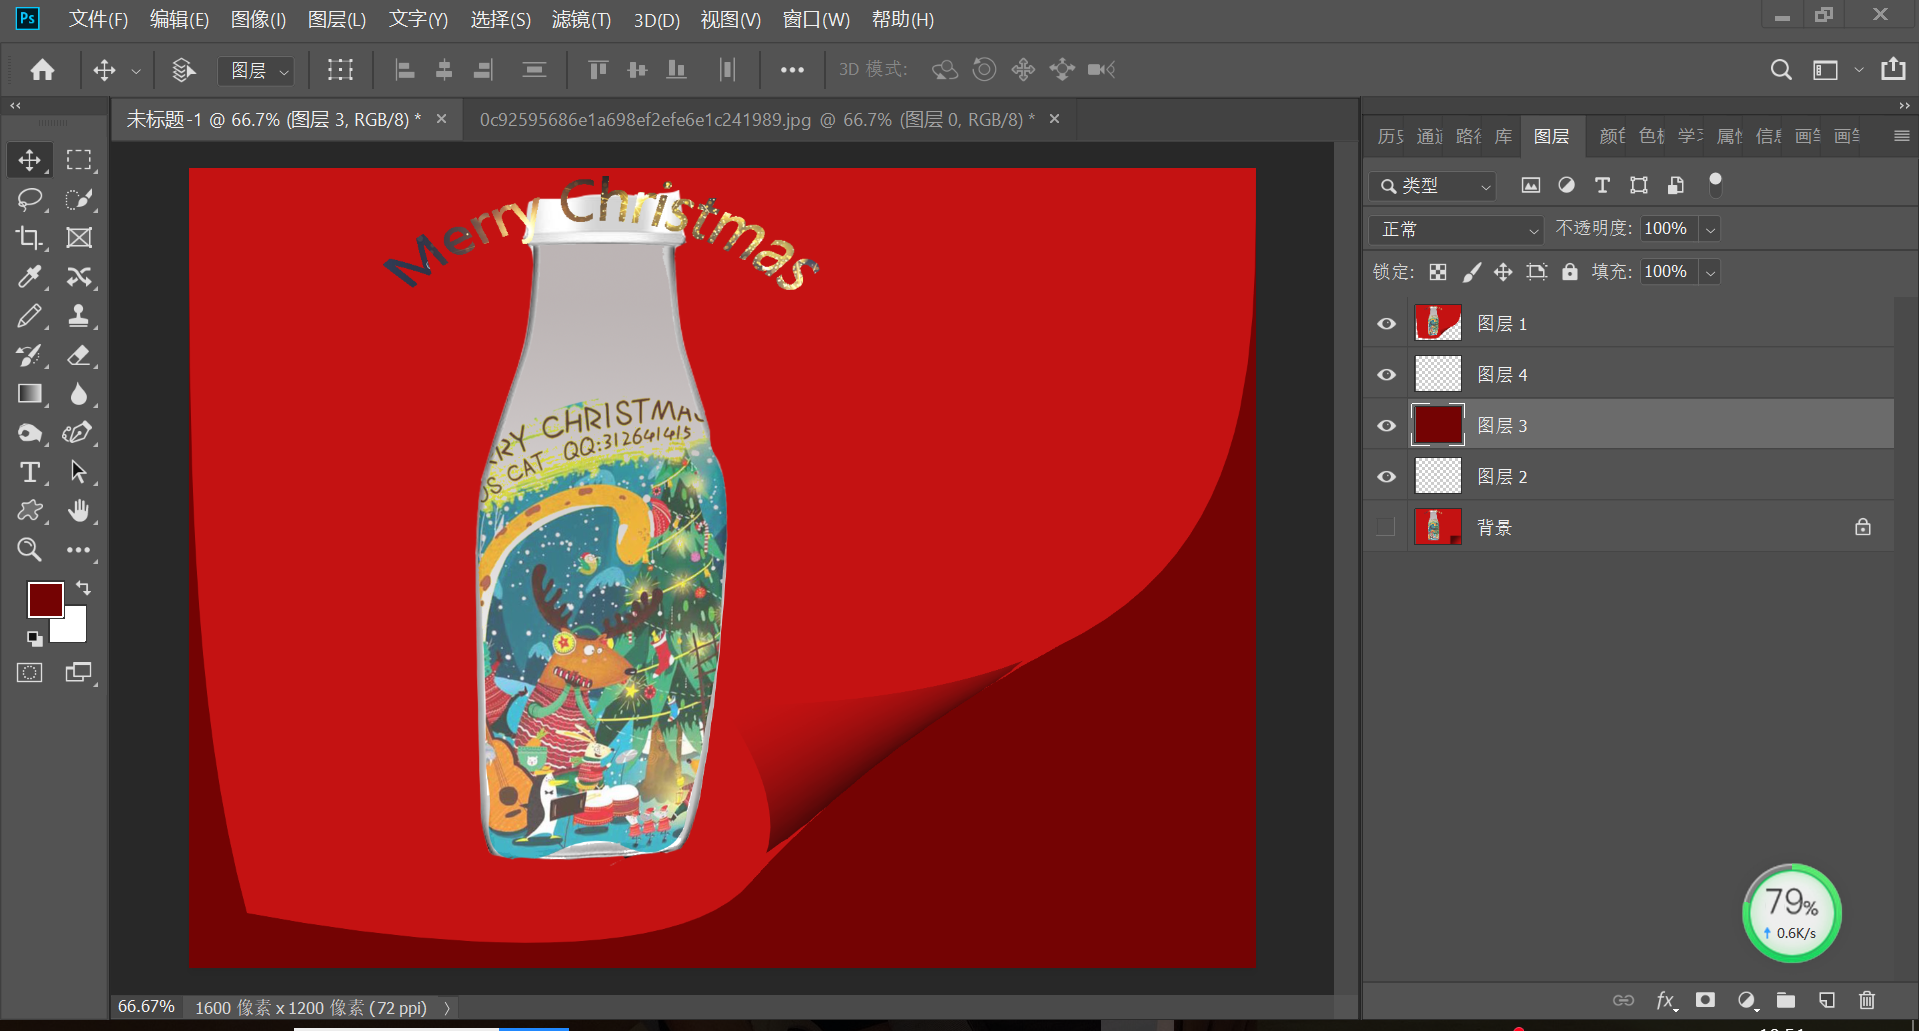Select the Blur tool
1919x1031 pixels.
(79, 394)
